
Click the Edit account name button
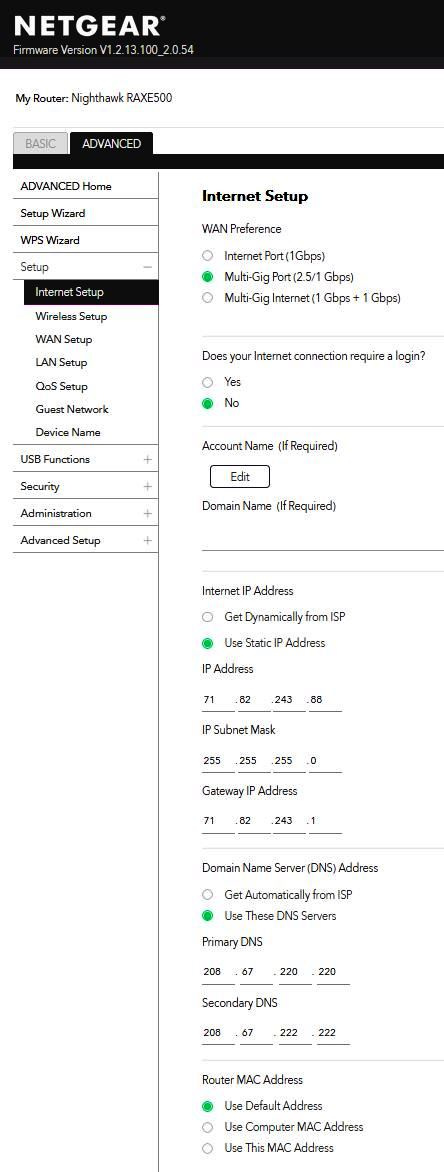pos(240,477)
